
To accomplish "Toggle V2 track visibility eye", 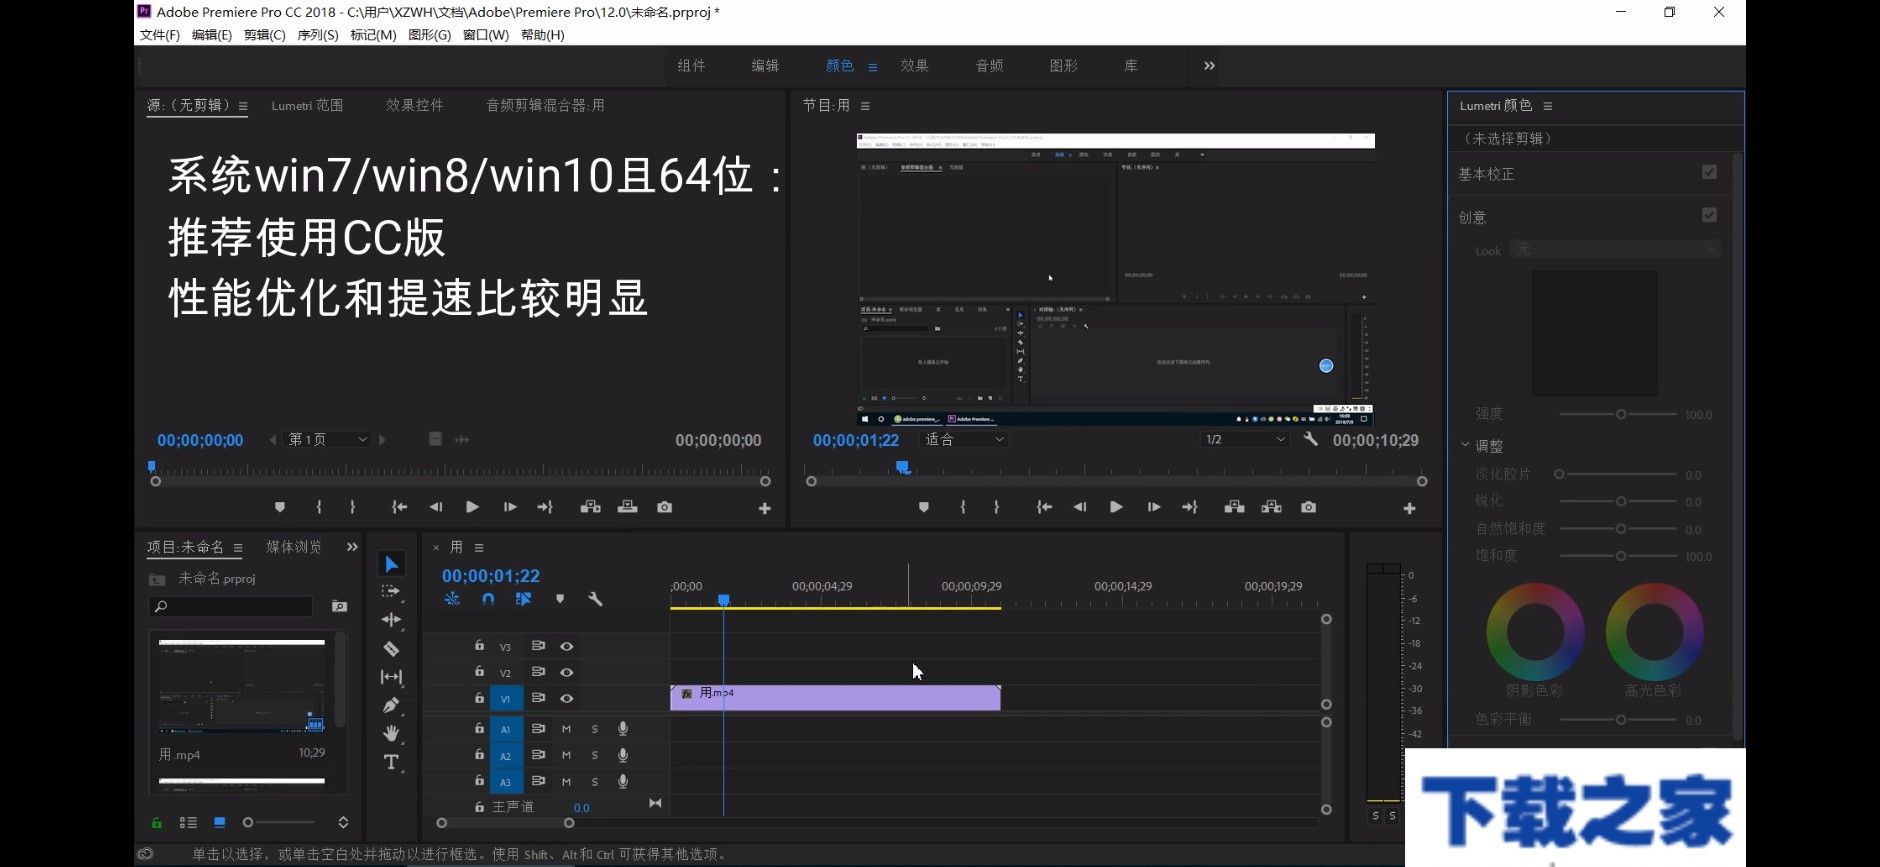I will coord(566,672).
